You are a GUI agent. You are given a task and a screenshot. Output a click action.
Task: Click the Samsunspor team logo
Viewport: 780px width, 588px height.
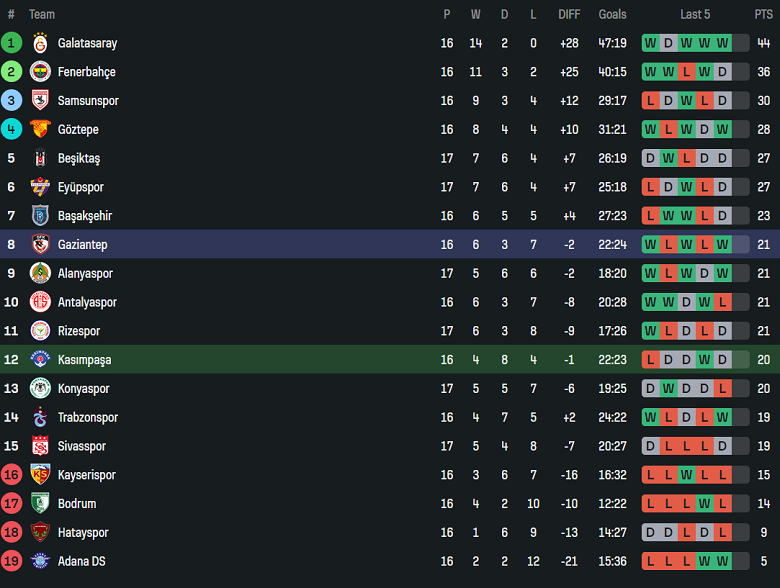pos(40,101)
